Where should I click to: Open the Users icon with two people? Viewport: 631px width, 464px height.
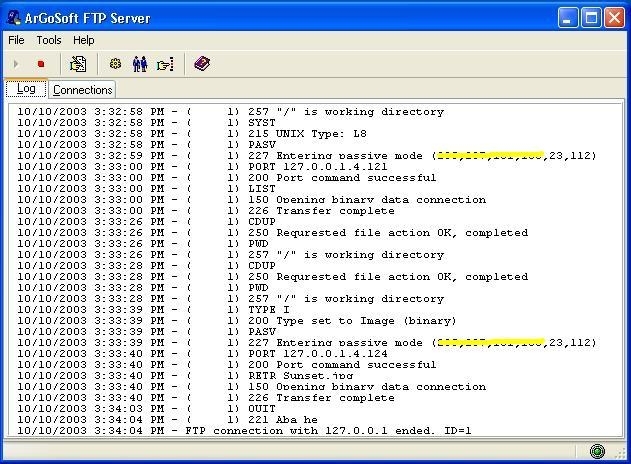point(140,64)
